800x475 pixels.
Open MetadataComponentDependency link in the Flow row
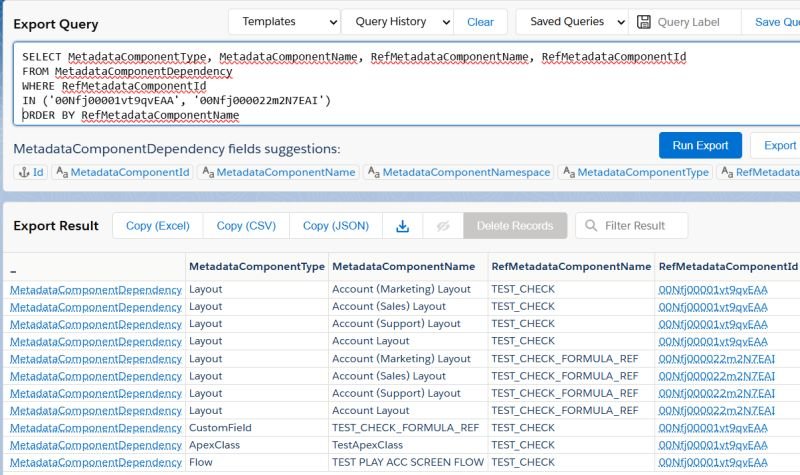pyautogui.click(x=96, y=463)
